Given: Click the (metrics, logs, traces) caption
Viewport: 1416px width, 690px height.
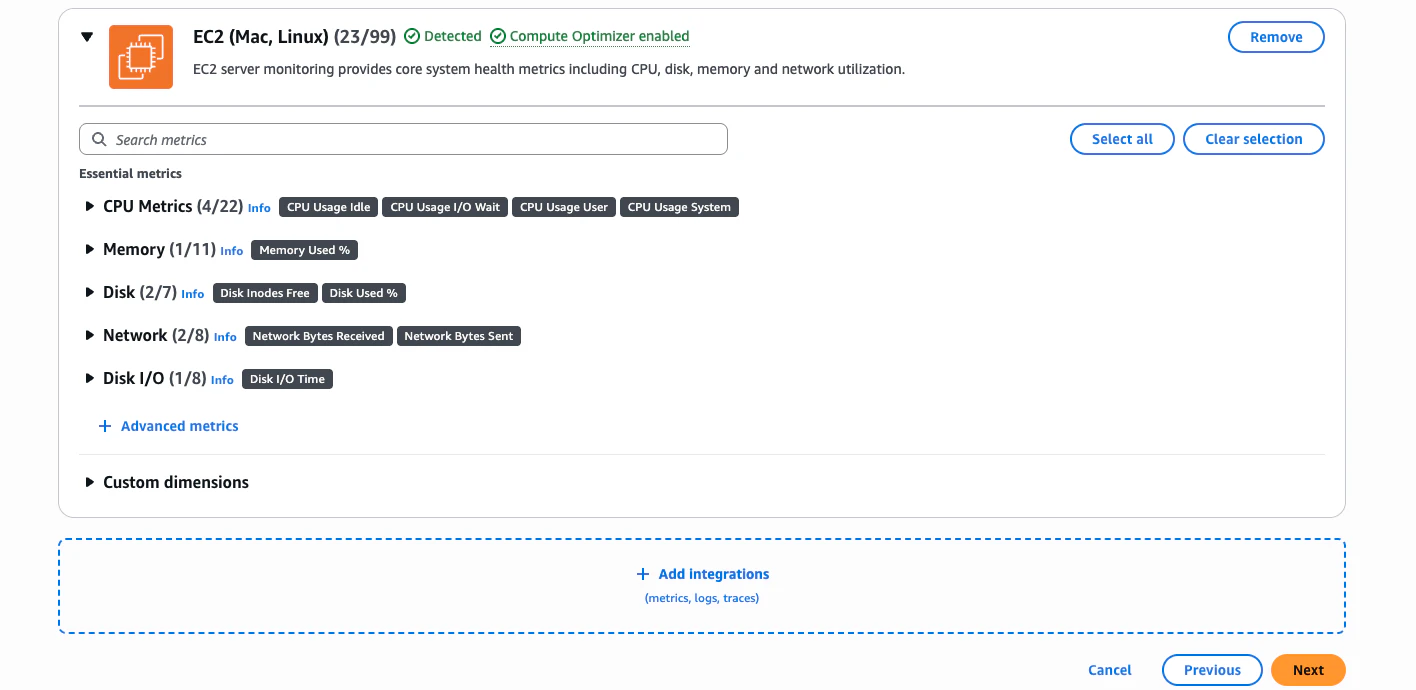Looking at the screenshot, I should [702, 598].
